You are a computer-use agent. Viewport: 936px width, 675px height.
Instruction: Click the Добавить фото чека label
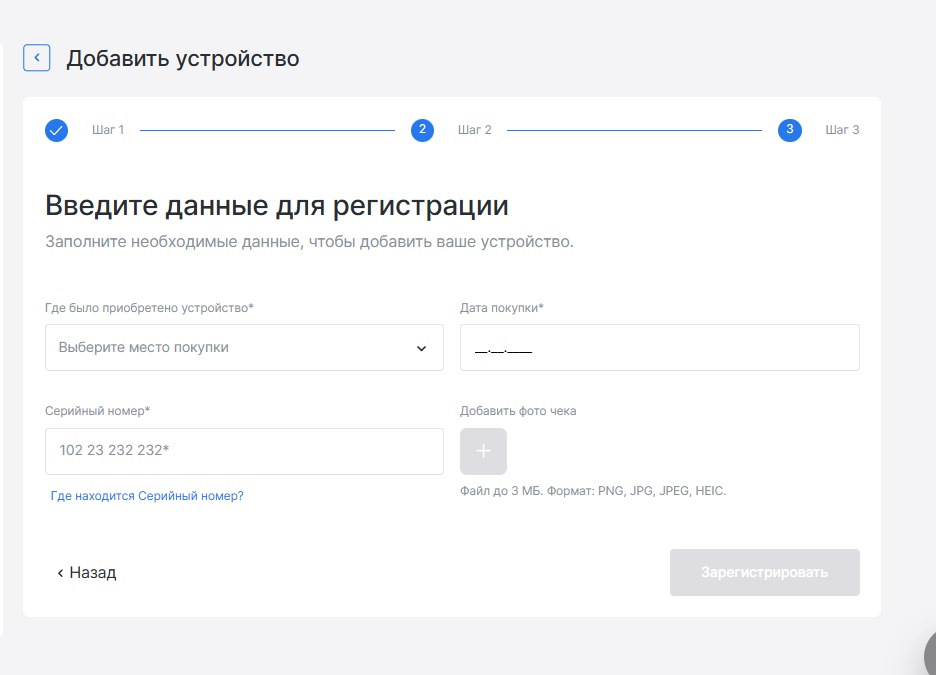(518, 411)
